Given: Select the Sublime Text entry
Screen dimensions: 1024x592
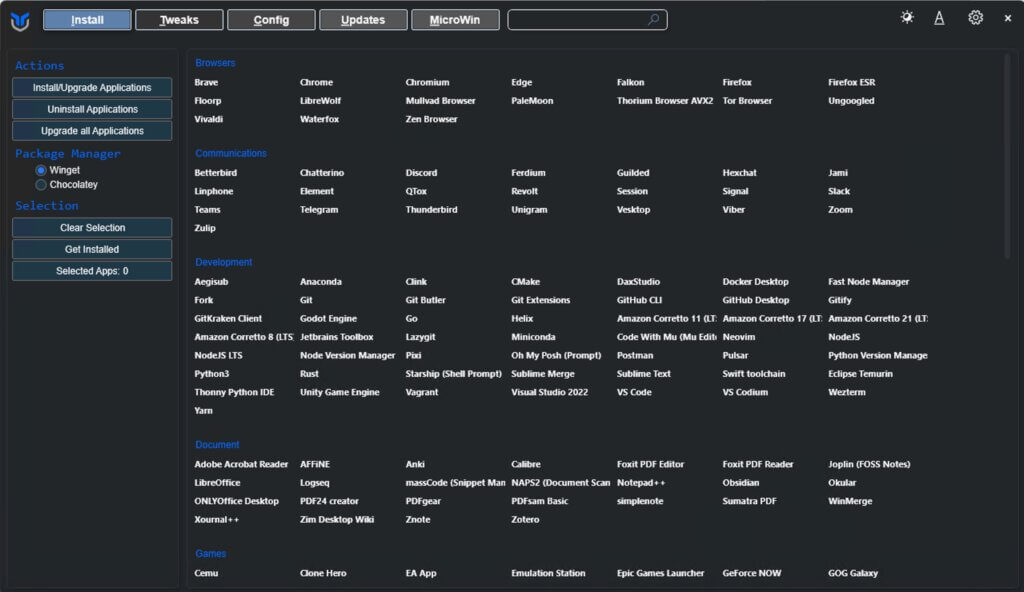Looking at the screenshot, I should 643,374.
